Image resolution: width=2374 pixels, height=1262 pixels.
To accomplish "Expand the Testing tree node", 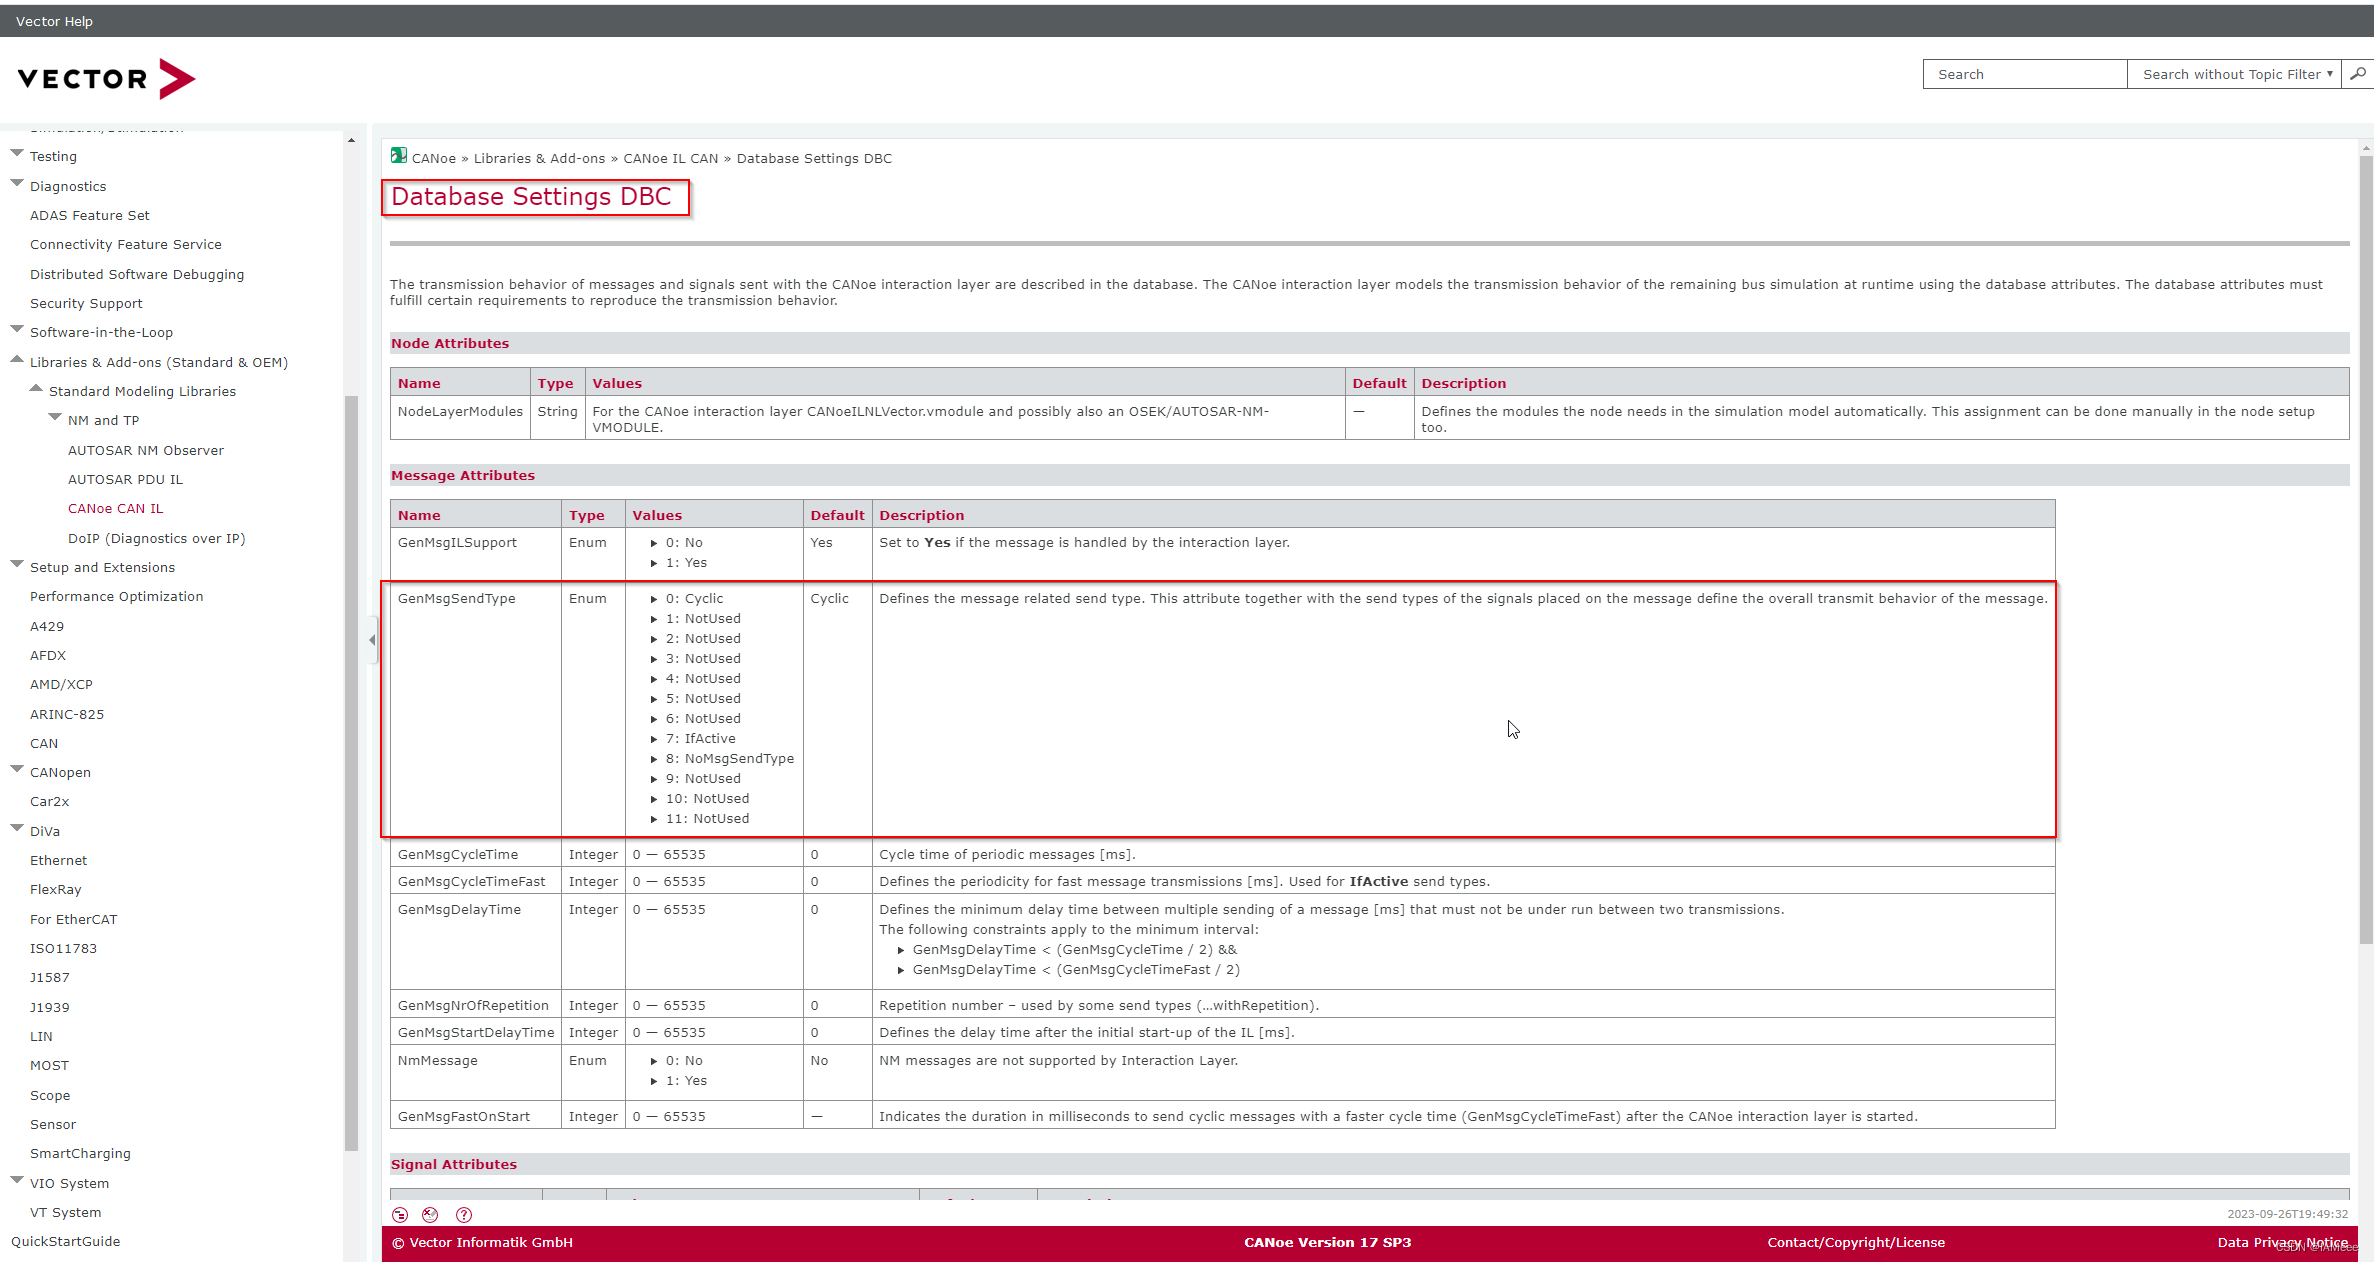I will [x=17, y=154].
